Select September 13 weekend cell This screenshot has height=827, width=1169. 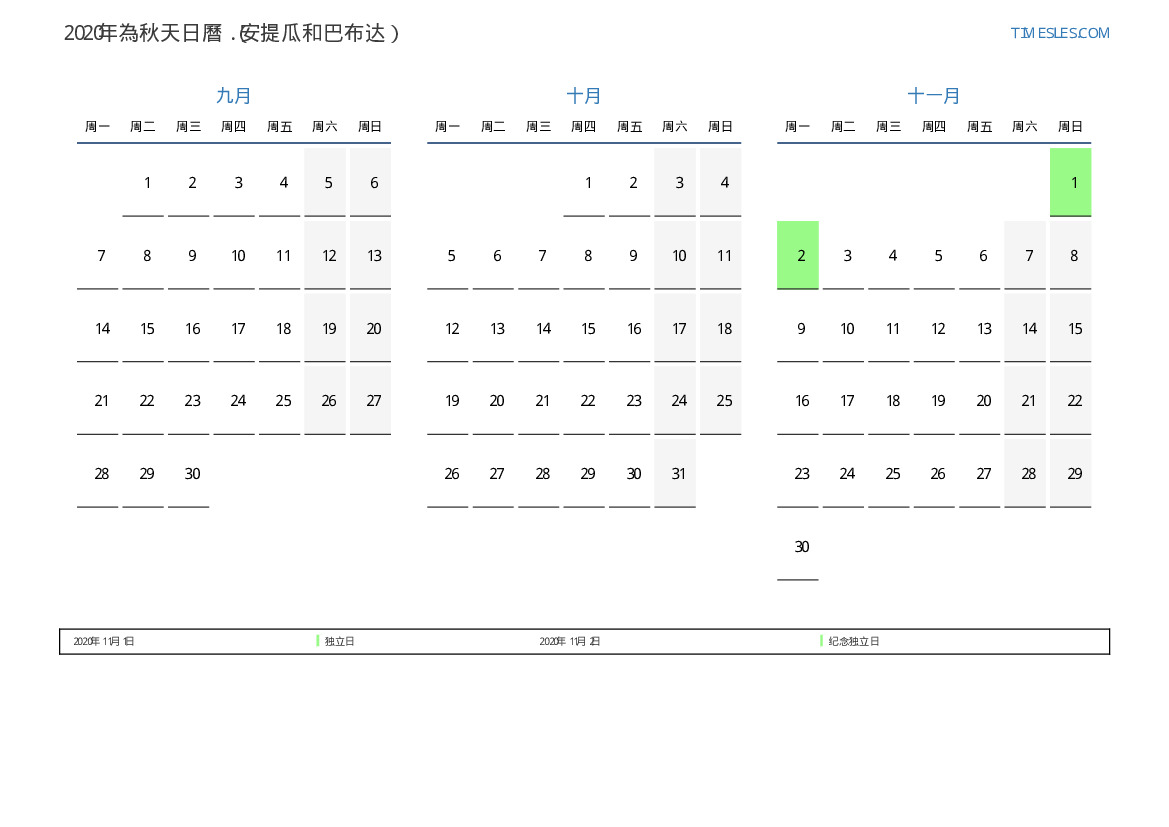pos(374,255)
